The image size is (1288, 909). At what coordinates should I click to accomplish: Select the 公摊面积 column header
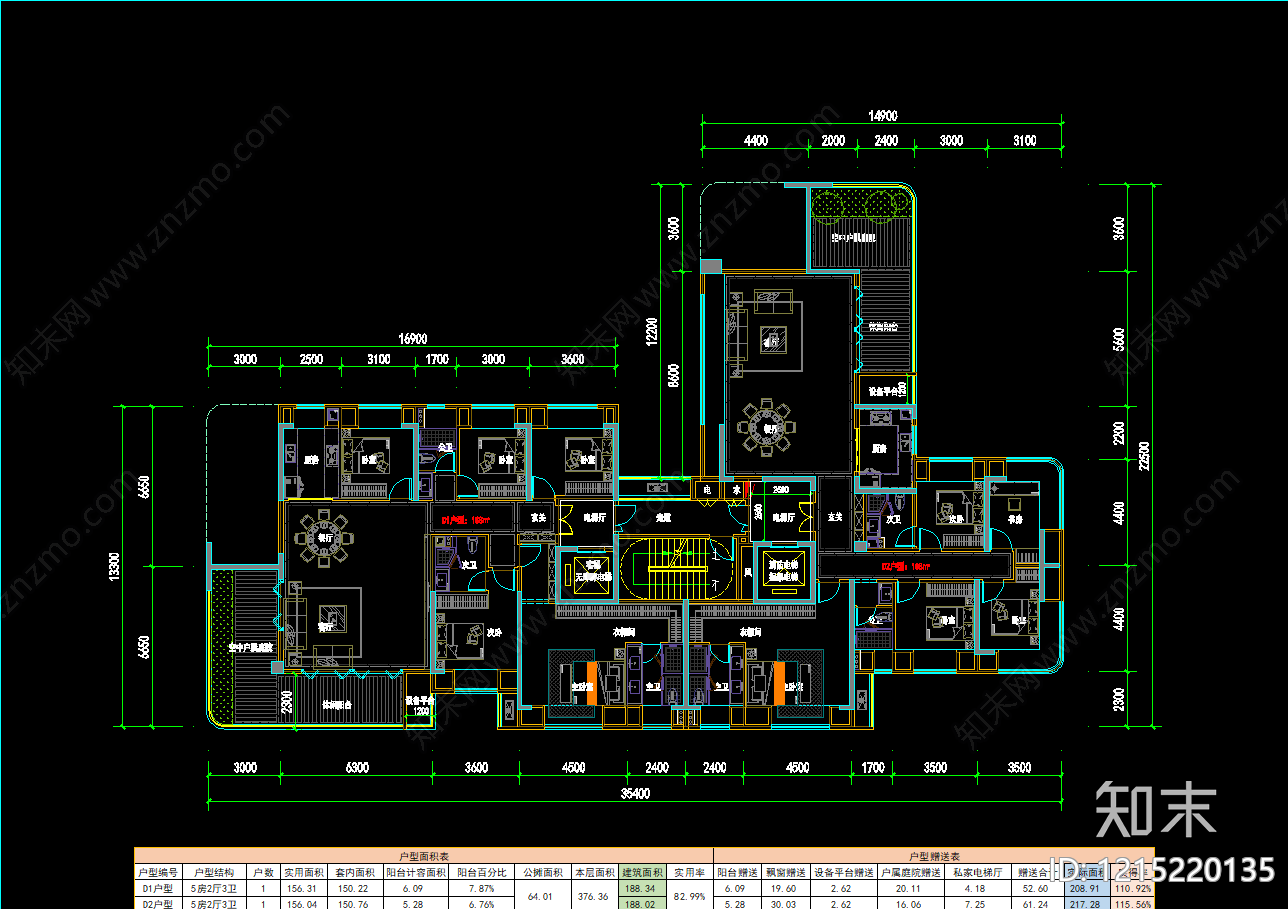[x=542, y=872]
